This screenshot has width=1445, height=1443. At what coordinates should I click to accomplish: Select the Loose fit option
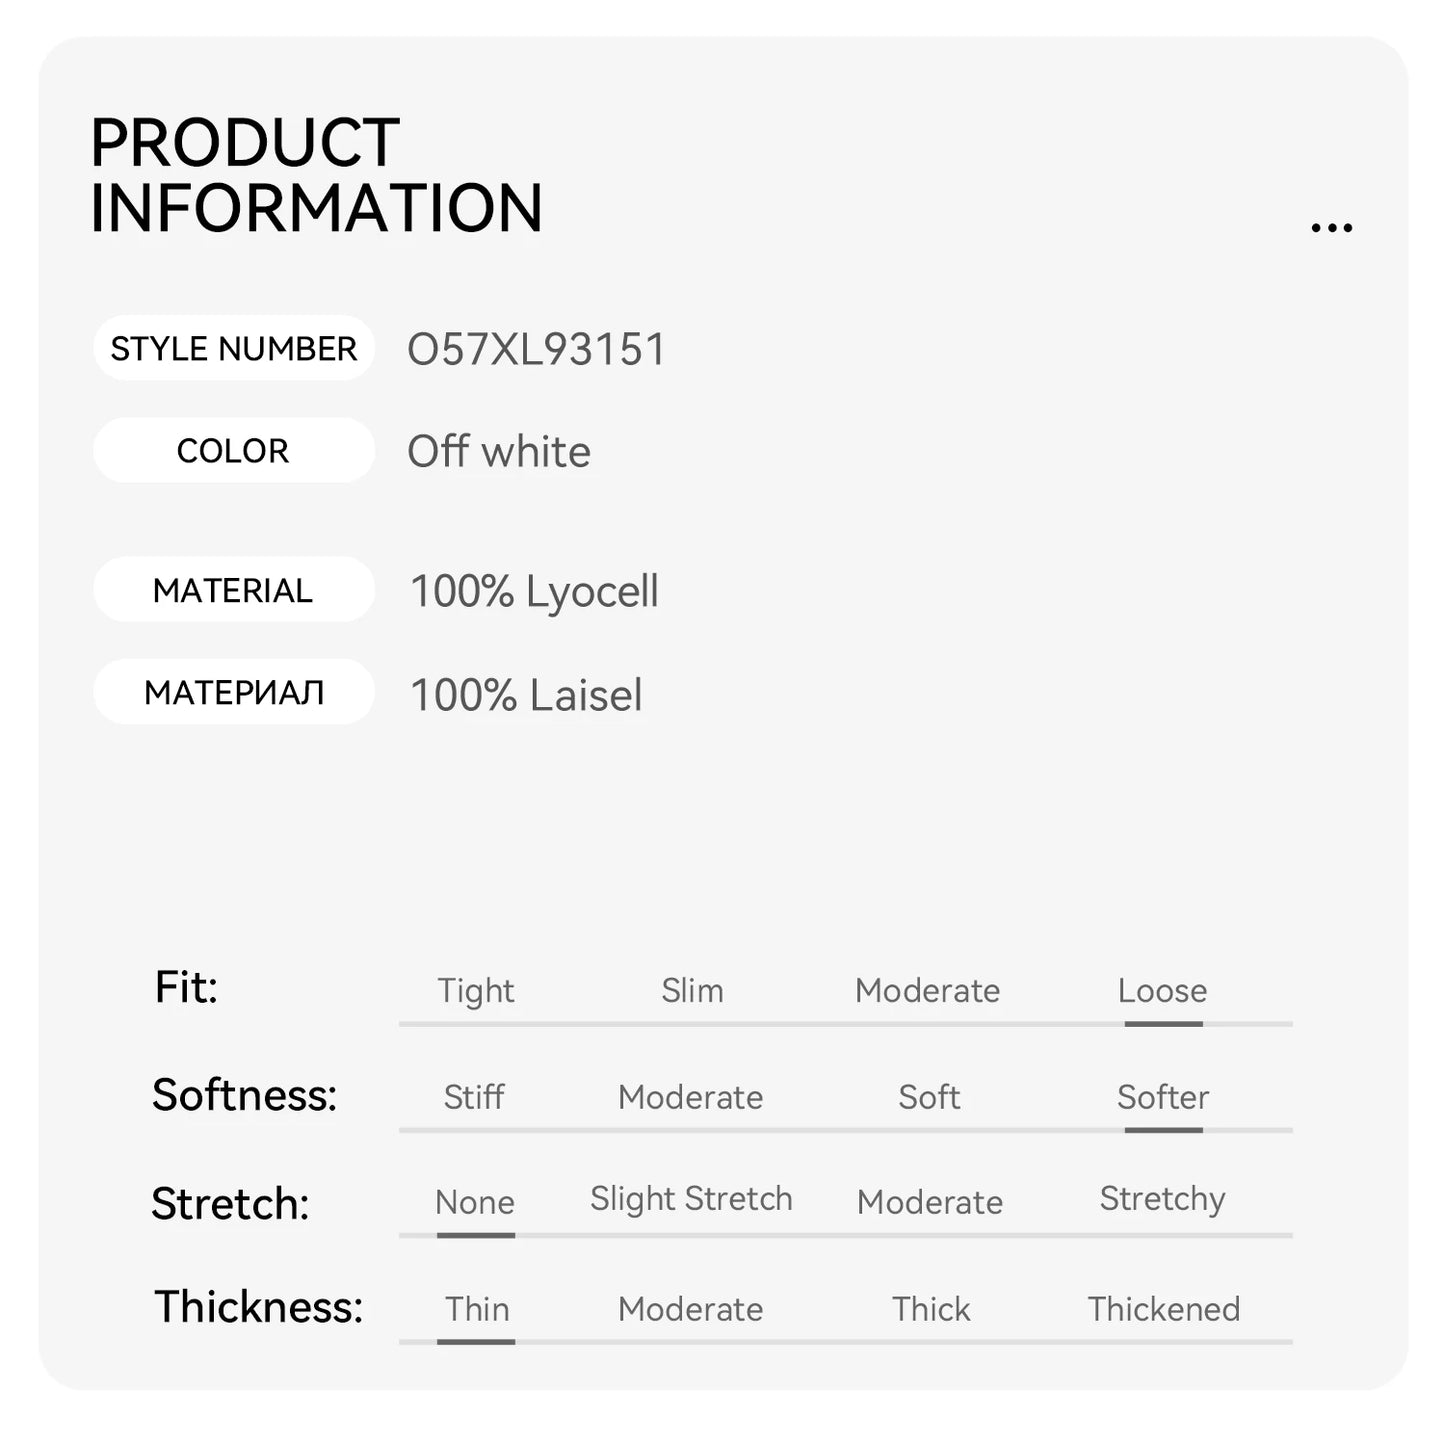1162,991
